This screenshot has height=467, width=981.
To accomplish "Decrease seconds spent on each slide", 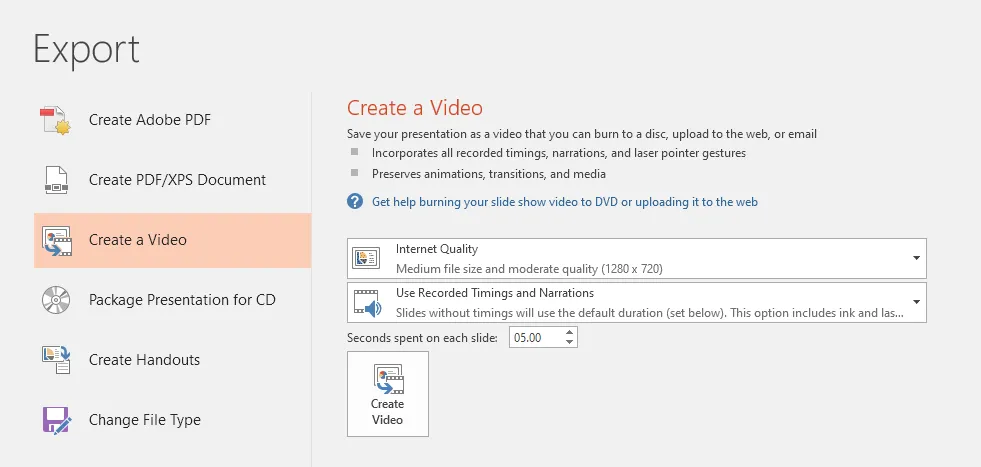I will (x=570, y=343).
